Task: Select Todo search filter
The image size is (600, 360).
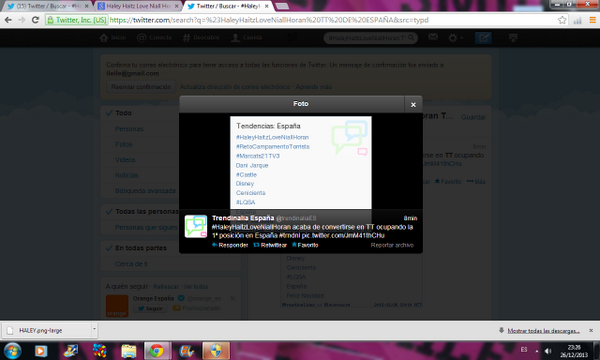Action: pos(123,113)
